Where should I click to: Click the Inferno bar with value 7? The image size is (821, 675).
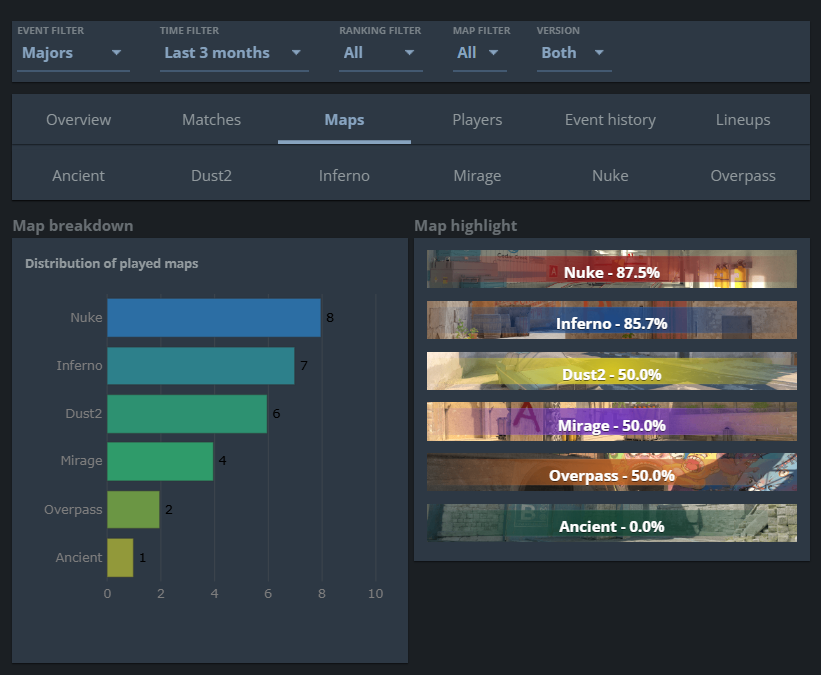[201, 366]
